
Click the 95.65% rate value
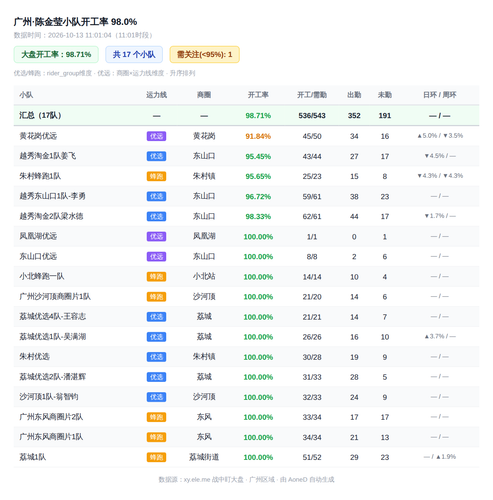pyautogui.click(x=258, y=176)
